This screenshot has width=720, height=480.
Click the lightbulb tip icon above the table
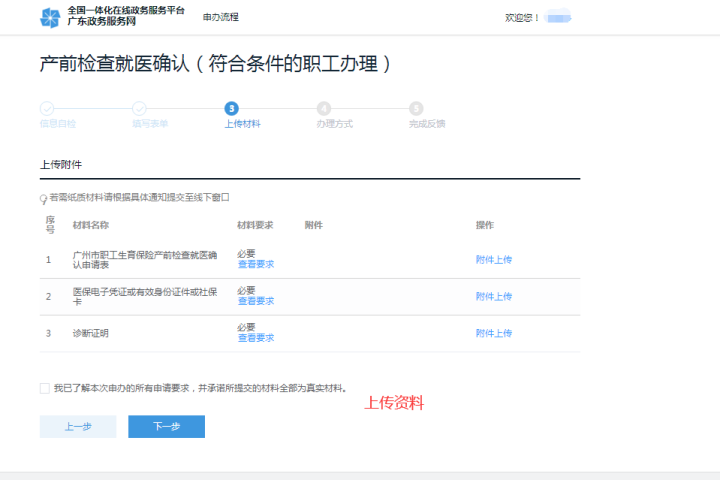(x=43, y=199)
